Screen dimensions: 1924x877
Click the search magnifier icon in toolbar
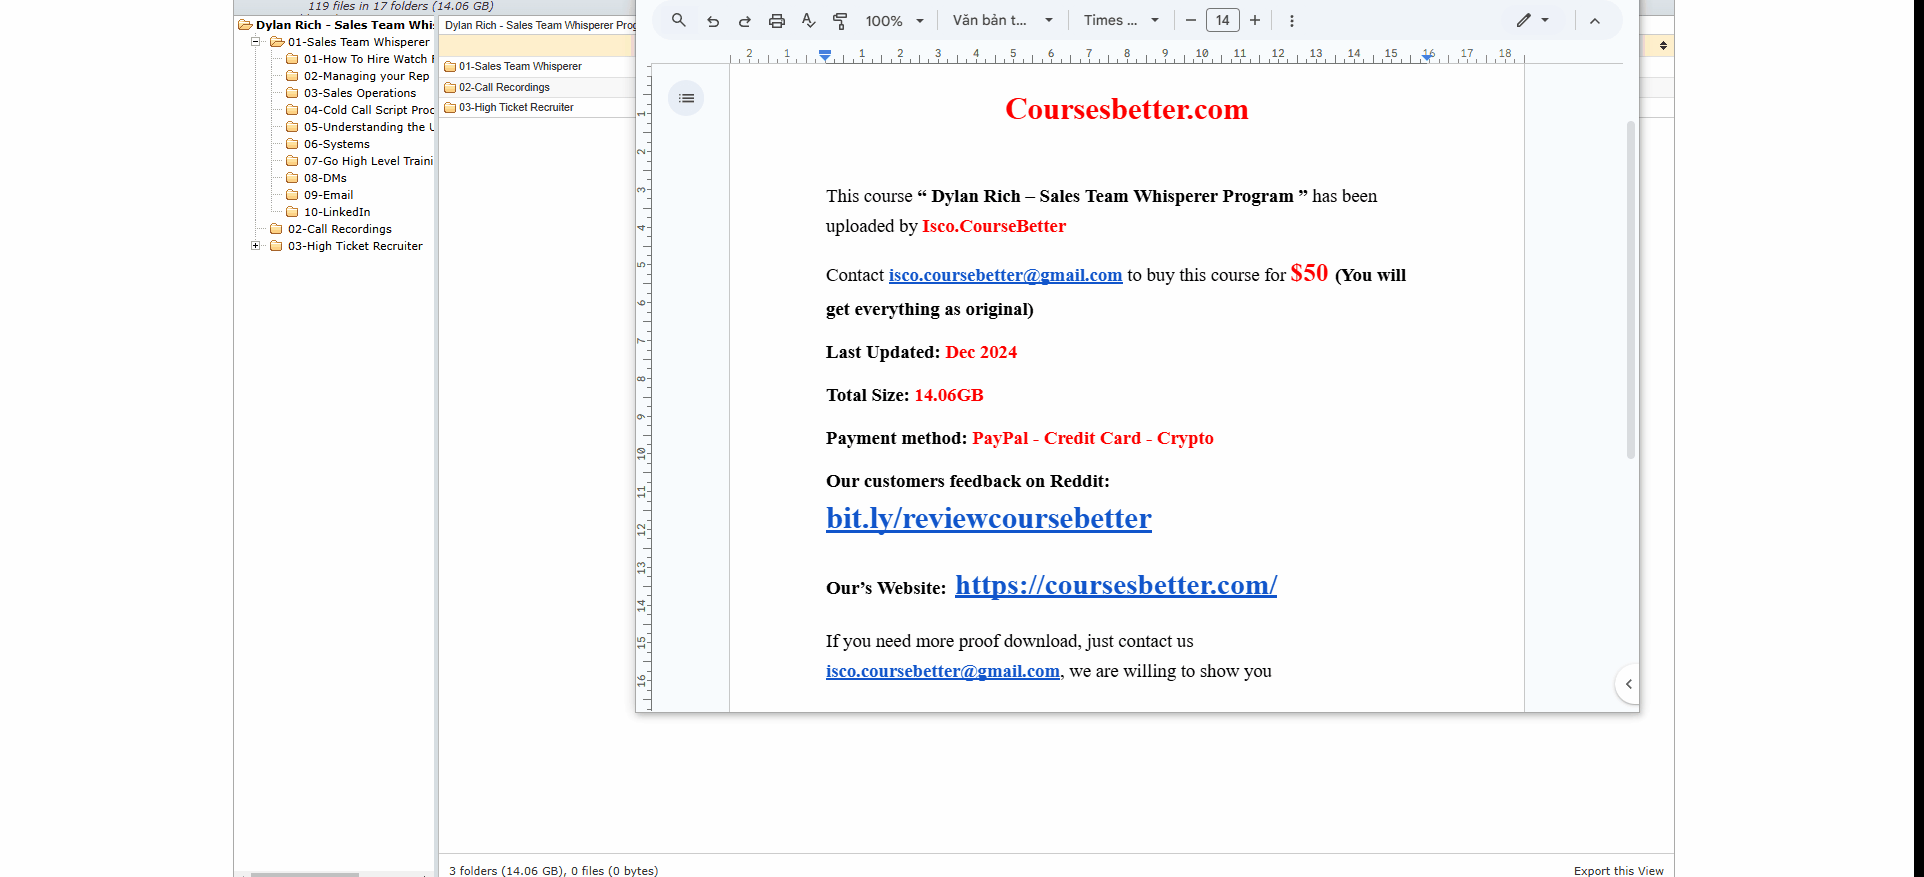679,20
